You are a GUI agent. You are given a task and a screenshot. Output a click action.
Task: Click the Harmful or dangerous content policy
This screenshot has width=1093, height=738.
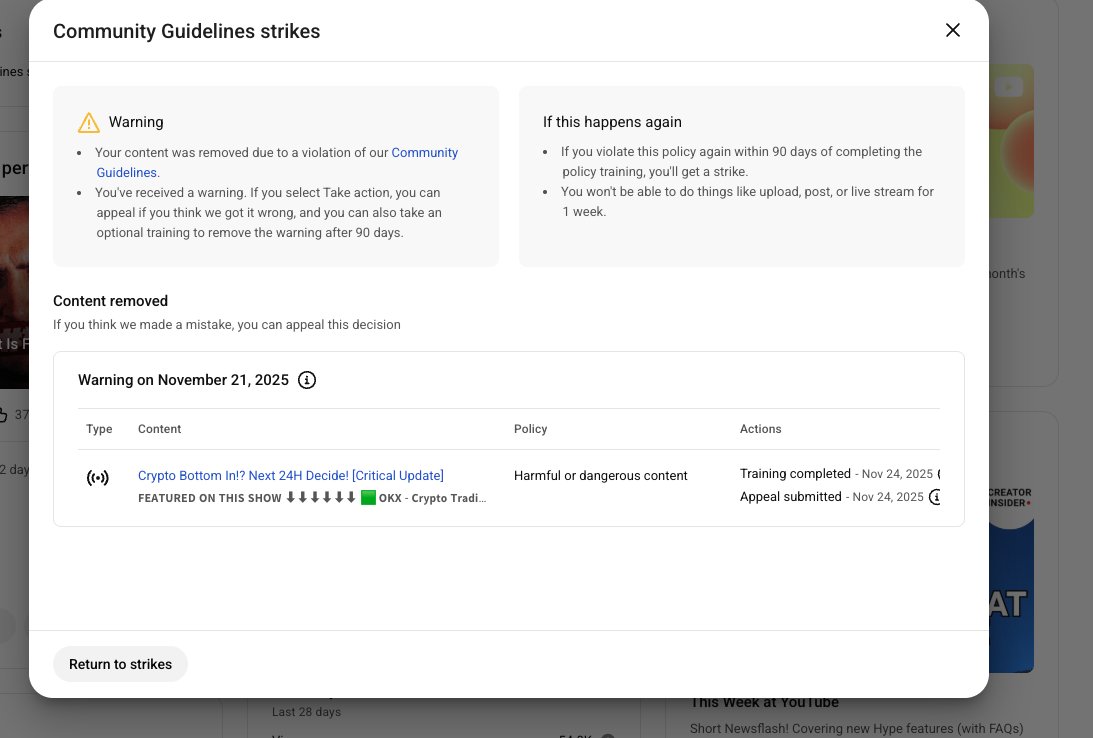click(x=600, y=475)
